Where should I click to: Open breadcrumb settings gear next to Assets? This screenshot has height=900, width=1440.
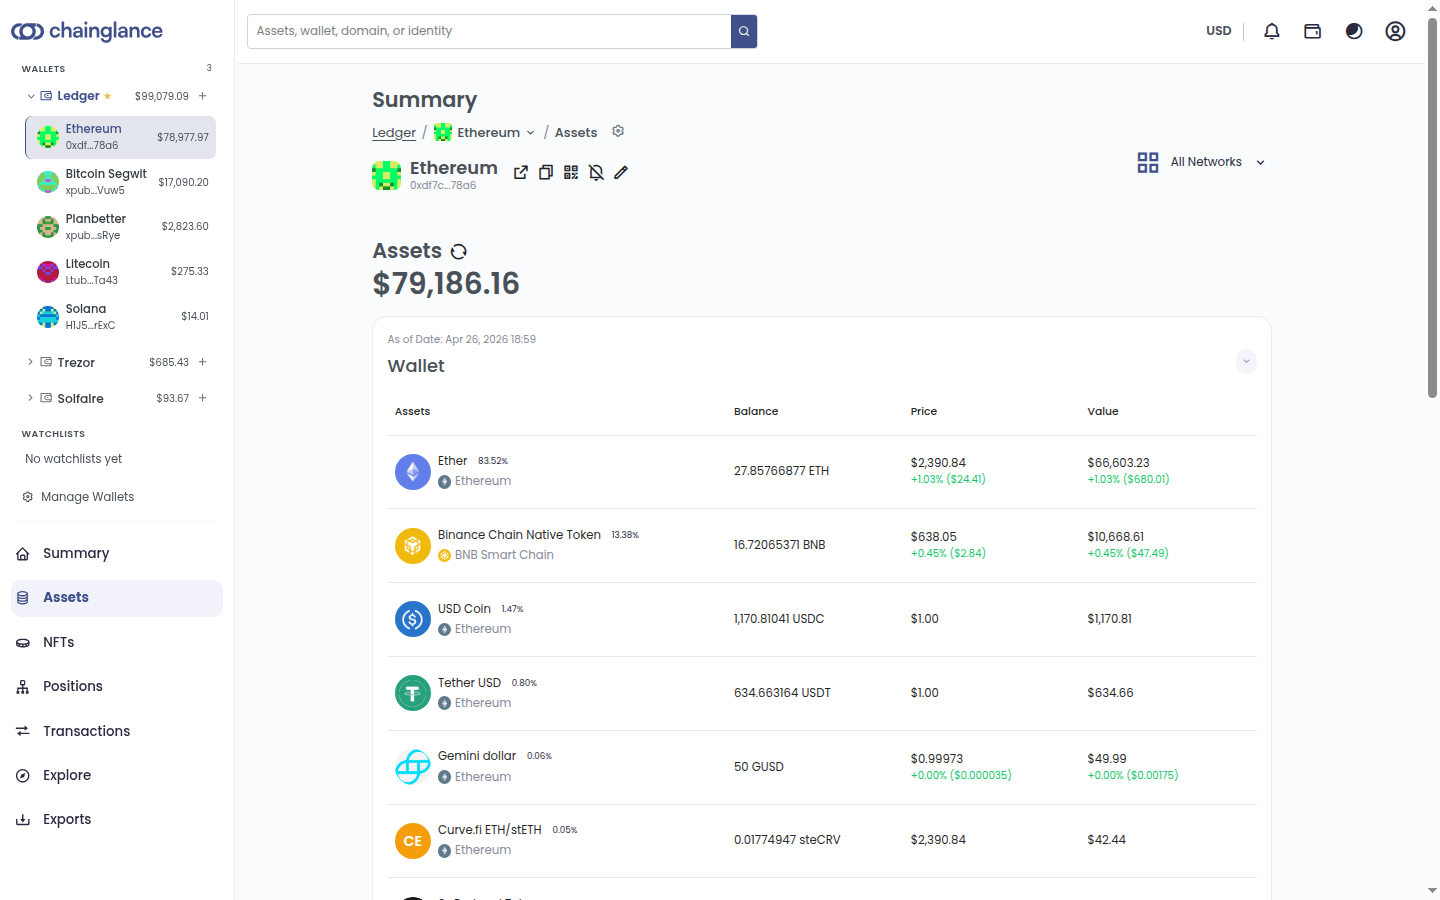pos(618,131)
